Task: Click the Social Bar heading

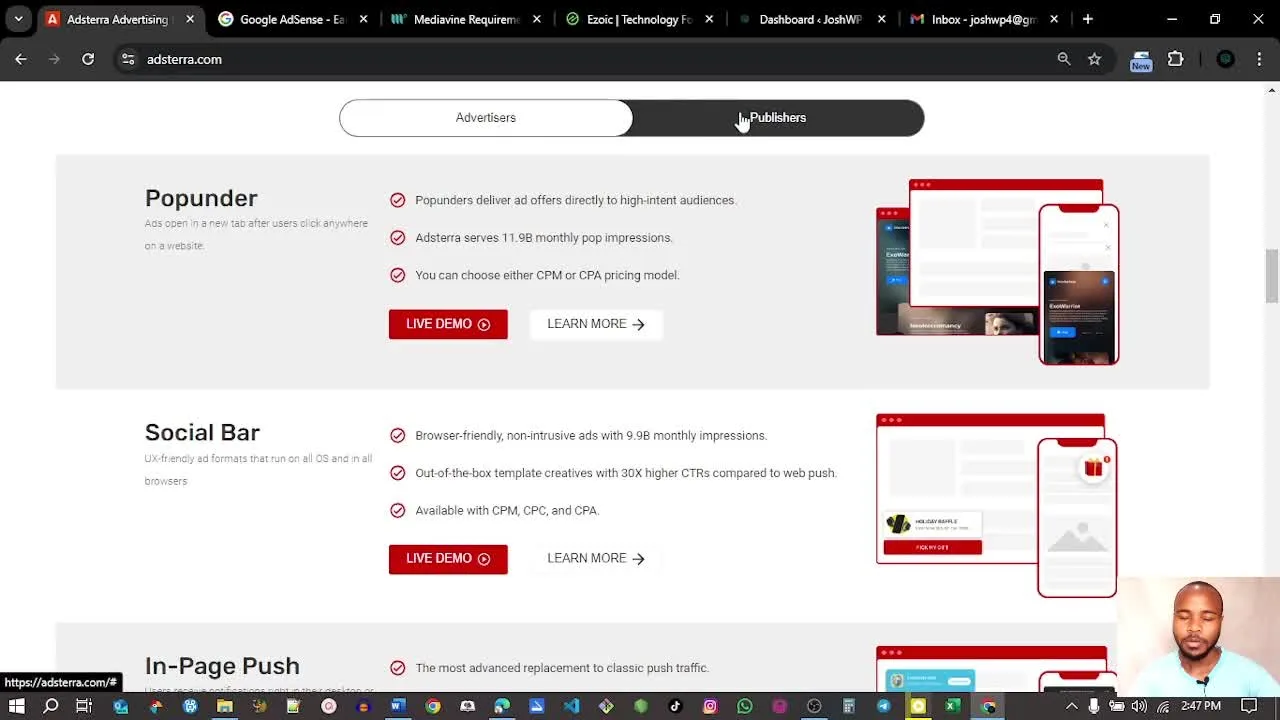Action: coord(202,432)
